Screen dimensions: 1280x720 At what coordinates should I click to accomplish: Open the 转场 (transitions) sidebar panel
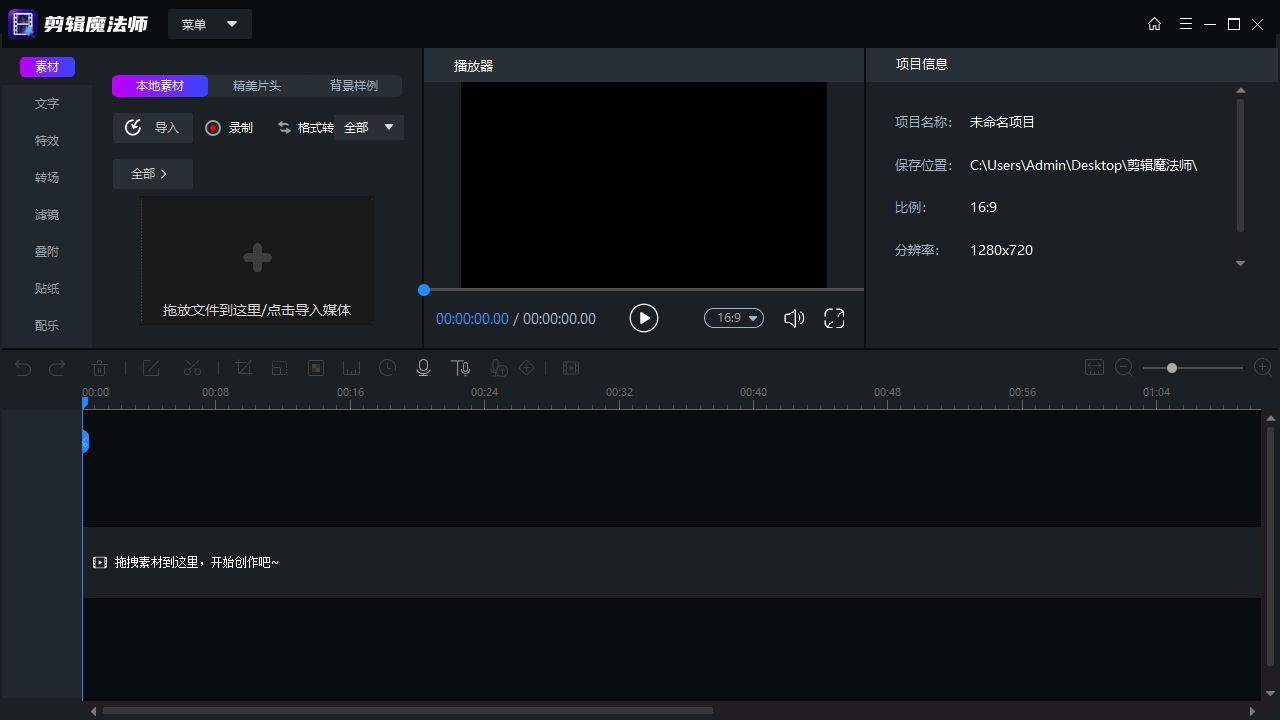[x=46, y=177]
